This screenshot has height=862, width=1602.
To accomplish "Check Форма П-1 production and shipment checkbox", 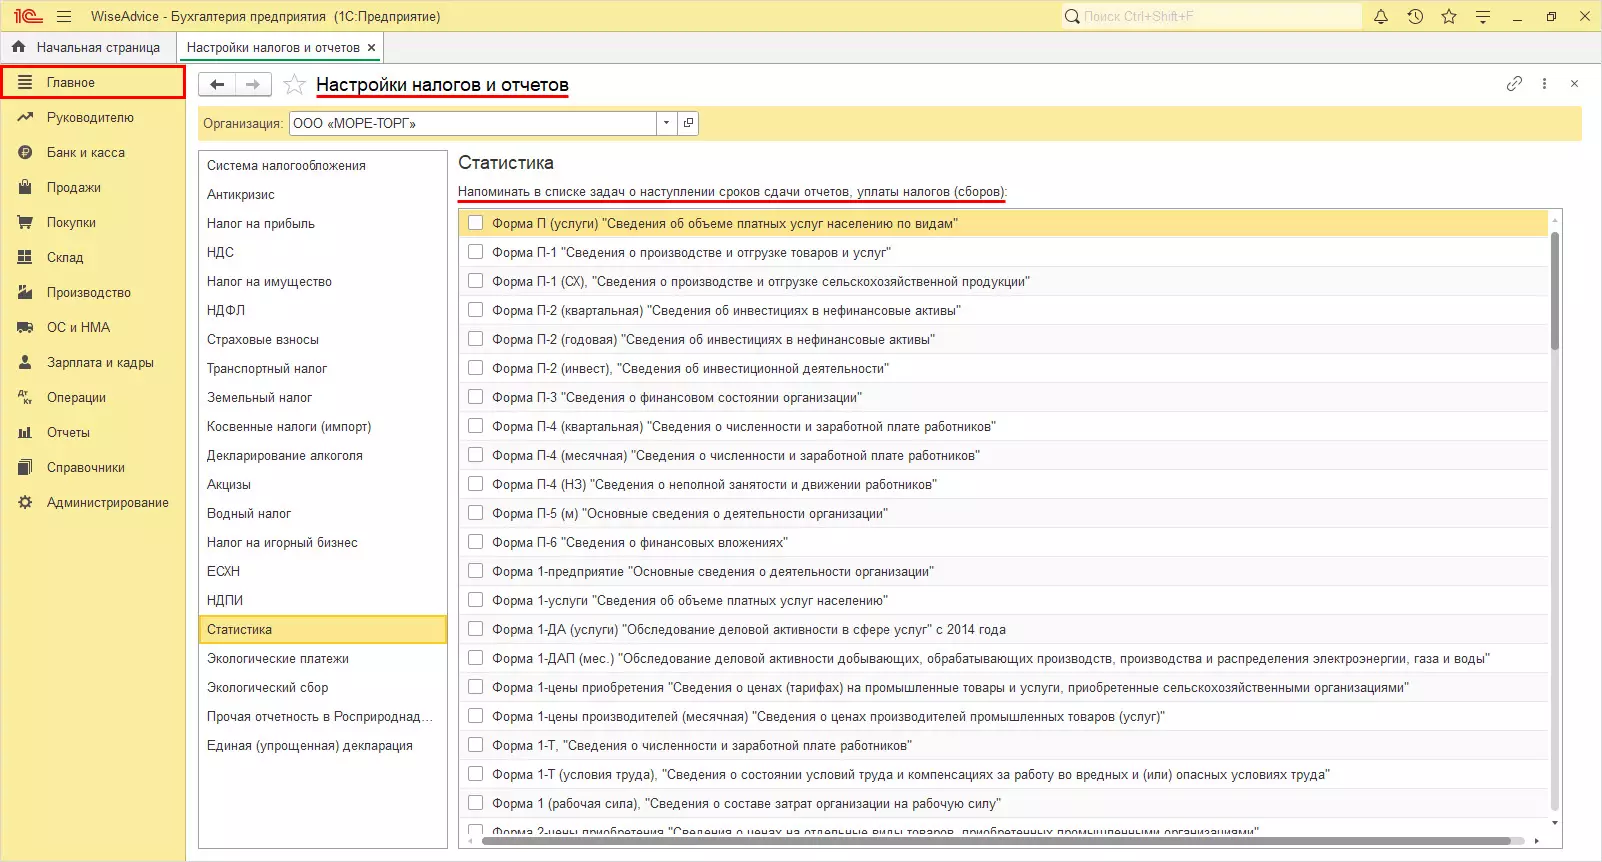I will tap(475, 252).
